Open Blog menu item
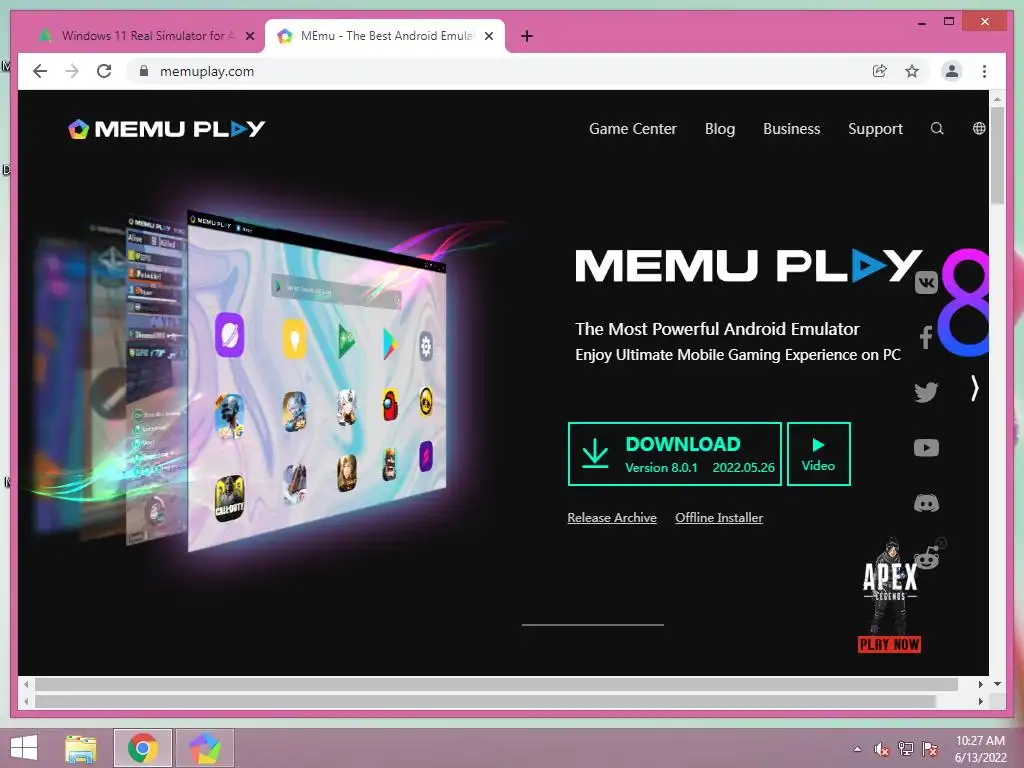The height and width of the screenshot is (768, 1024). click(x=720, y=129)
